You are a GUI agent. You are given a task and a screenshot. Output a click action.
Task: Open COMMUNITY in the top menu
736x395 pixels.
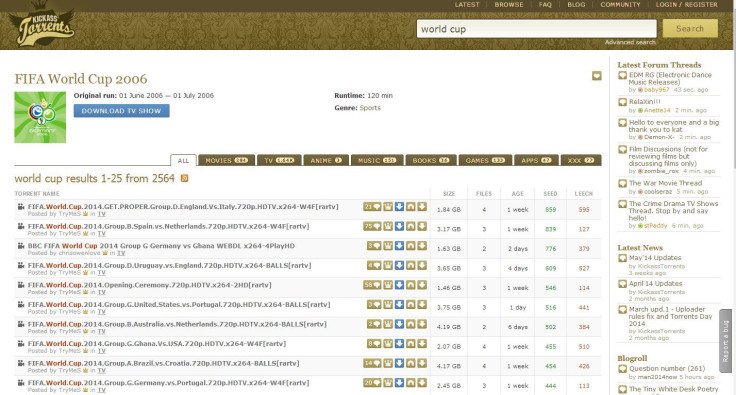[x=620, y=5]
